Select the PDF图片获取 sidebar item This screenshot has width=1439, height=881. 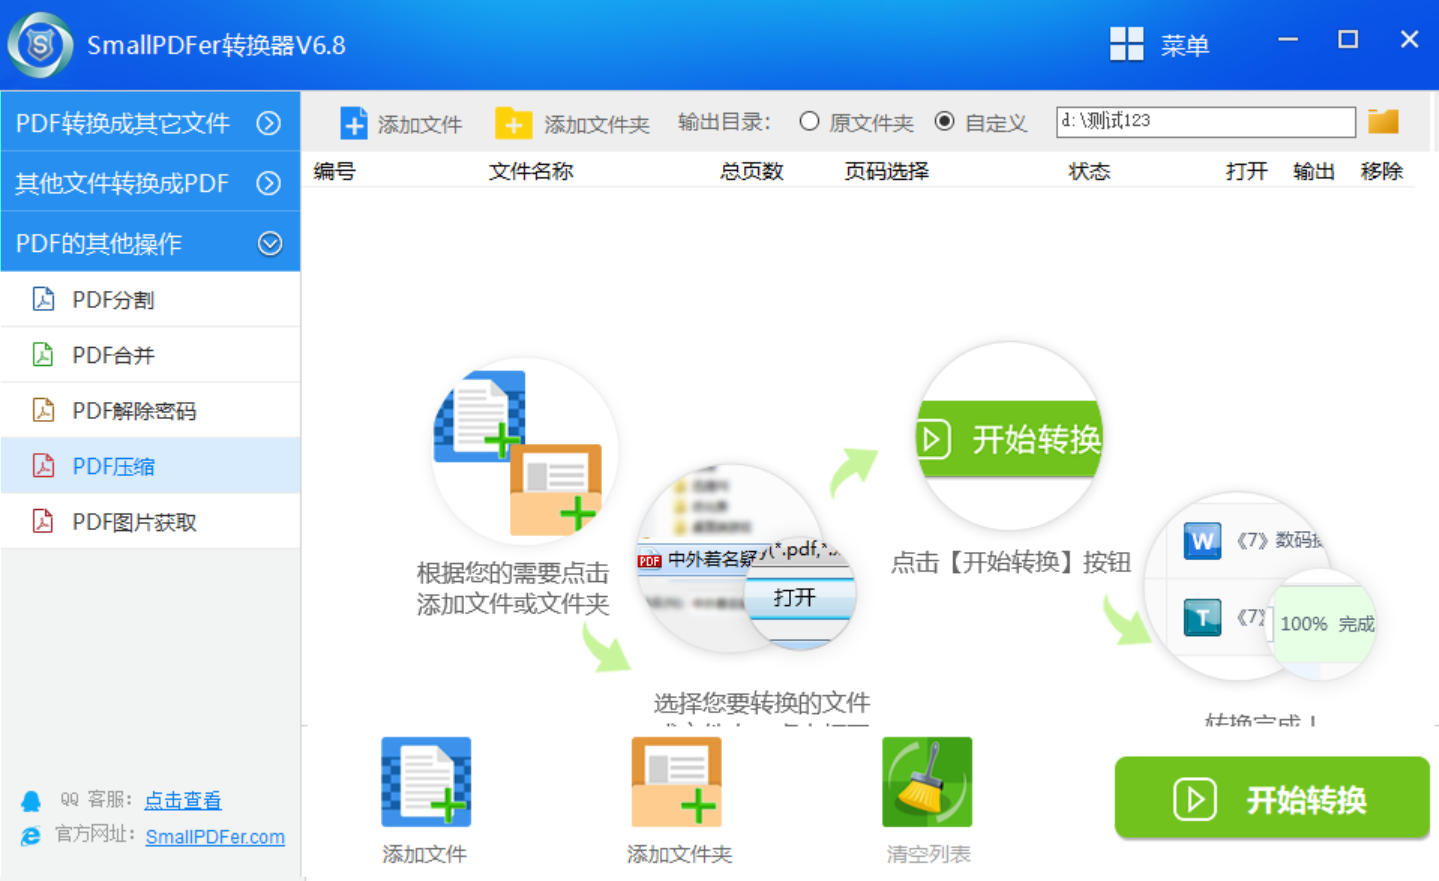pyautogui.click(x=134, y=522)
